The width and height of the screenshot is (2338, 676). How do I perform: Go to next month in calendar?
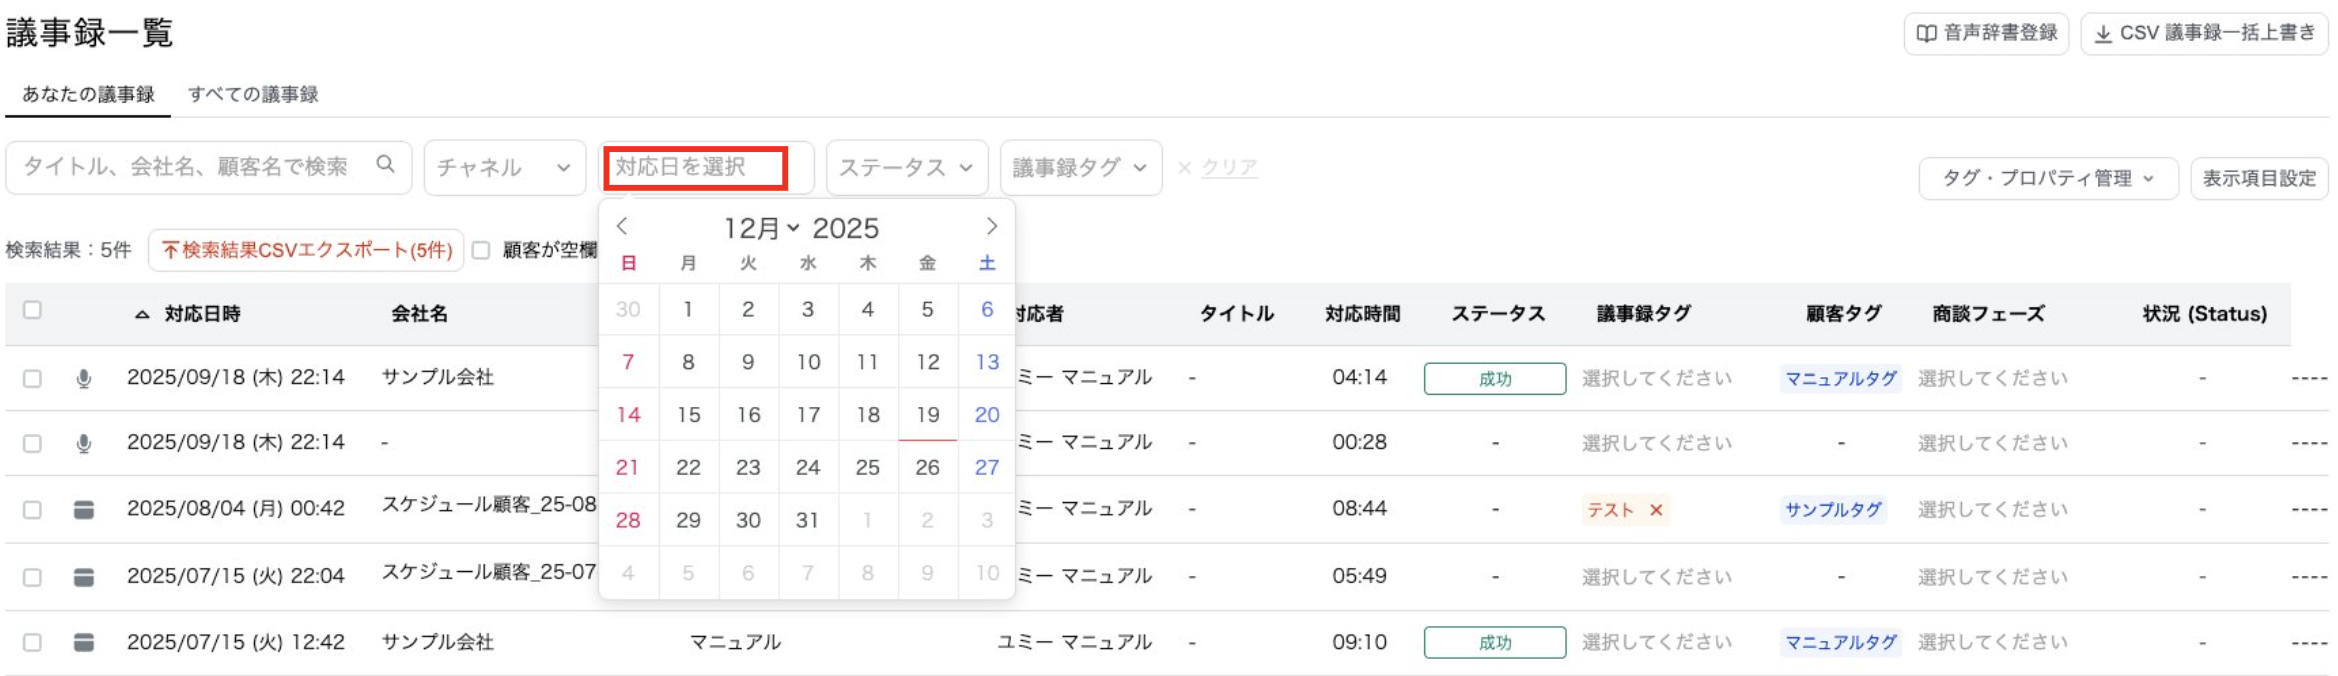pos(991,227)
